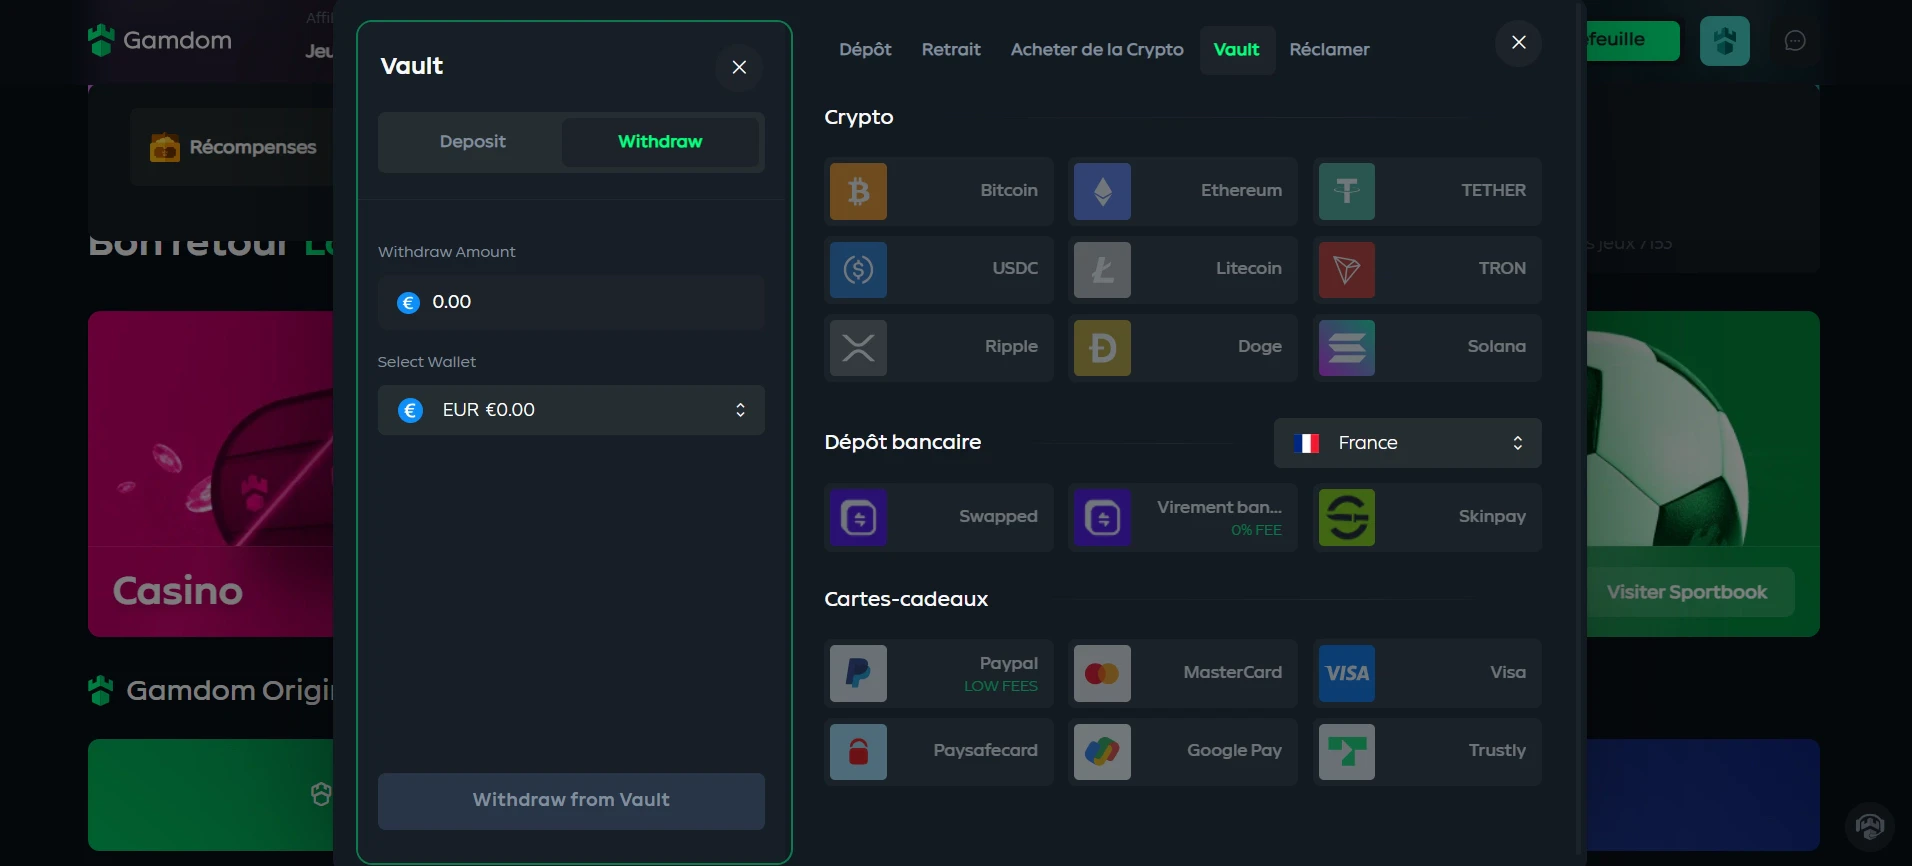Select the USDC coin icon
This screenshot has height=866, width=1912.
click(858, 269)
